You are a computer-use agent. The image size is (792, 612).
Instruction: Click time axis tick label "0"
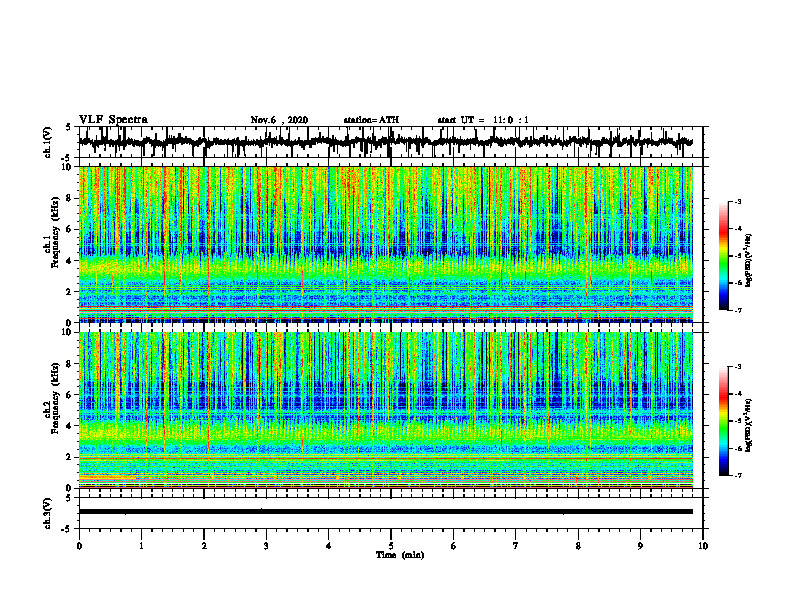(x=79, y=546)
